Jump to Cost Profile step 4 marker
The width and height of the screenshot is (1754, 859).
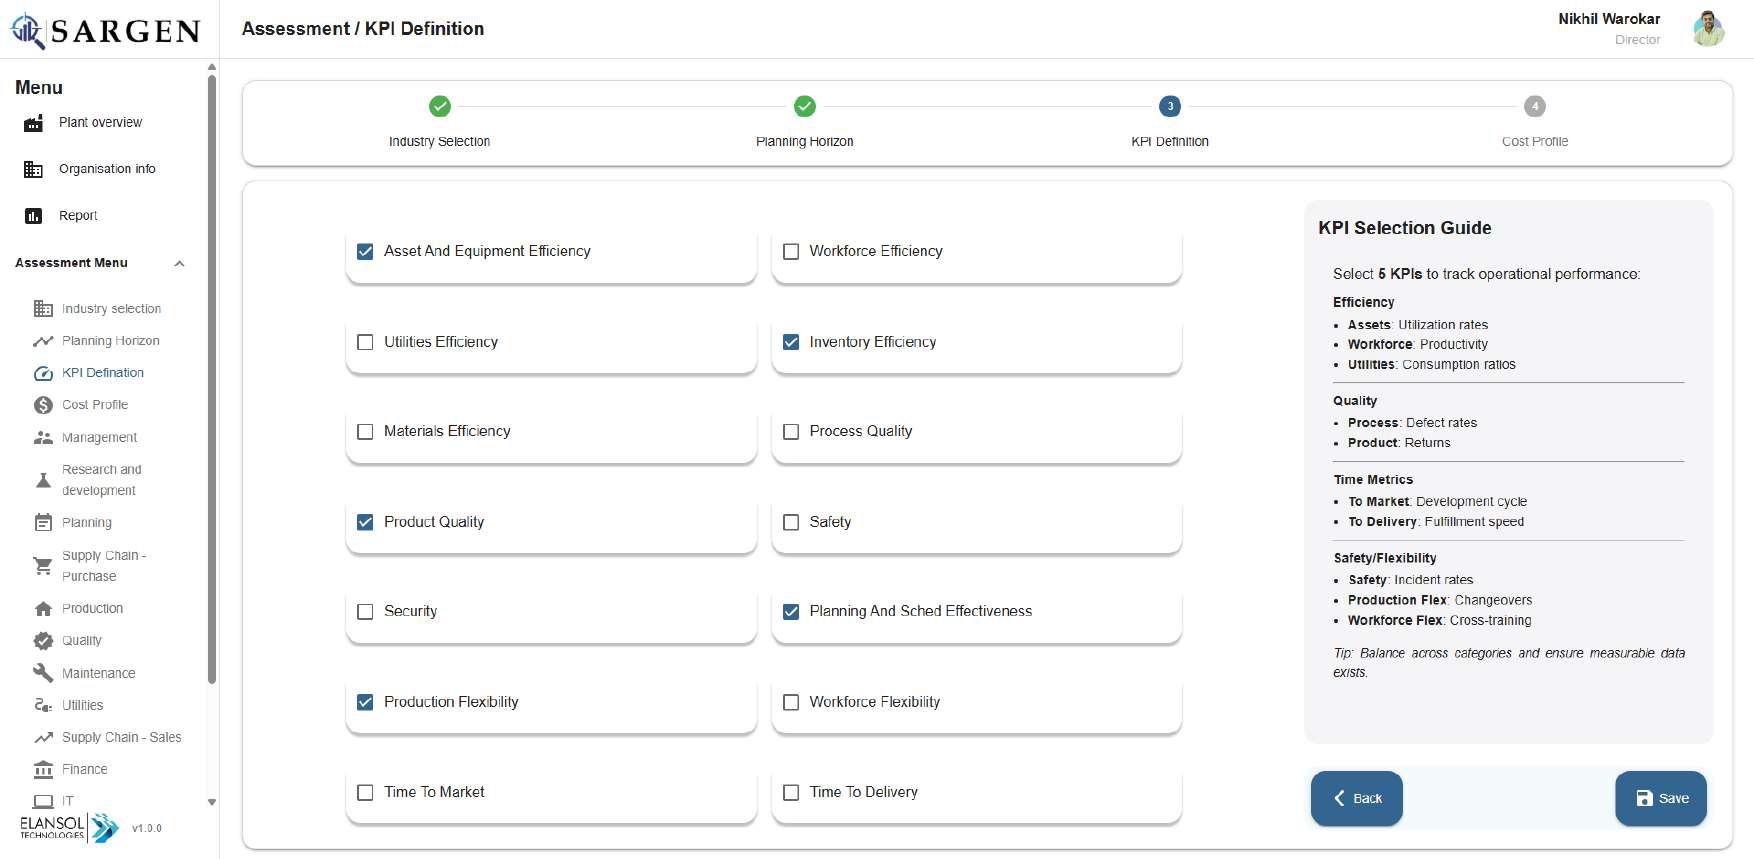(x=1534, y=106)
